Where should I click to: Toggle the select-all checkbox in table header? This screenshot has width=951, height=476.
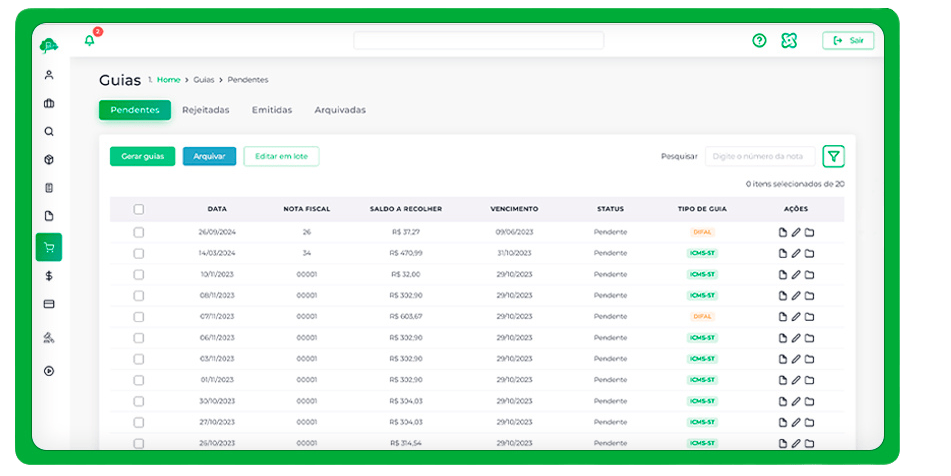pyautogui.click(x=139, y=209)
